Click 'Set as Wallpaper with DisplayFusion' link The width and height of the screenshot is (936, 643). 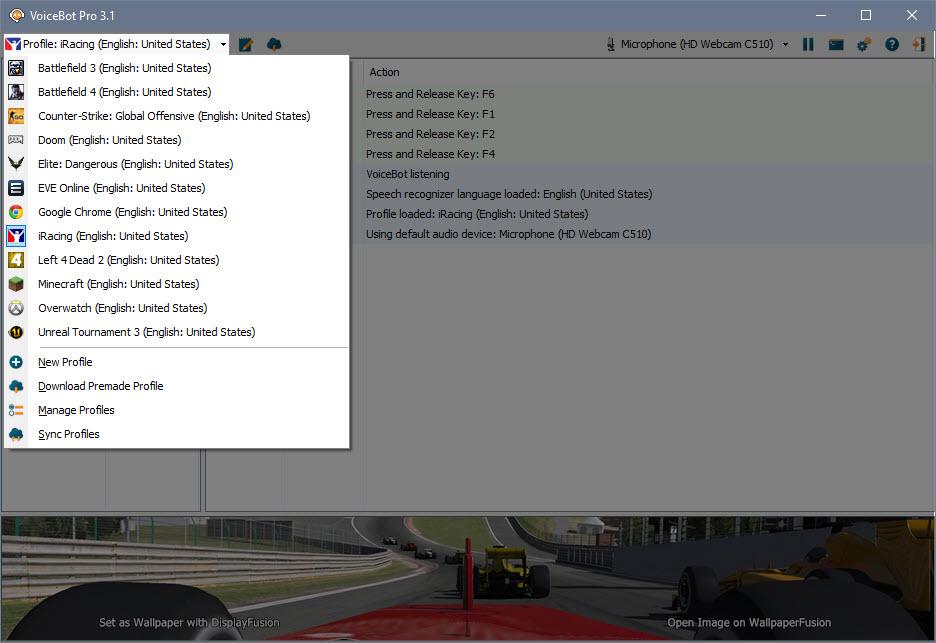189,622
